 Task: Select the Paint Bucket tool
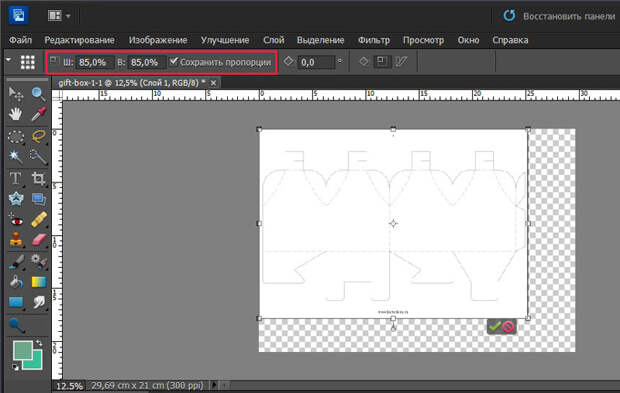16,282
